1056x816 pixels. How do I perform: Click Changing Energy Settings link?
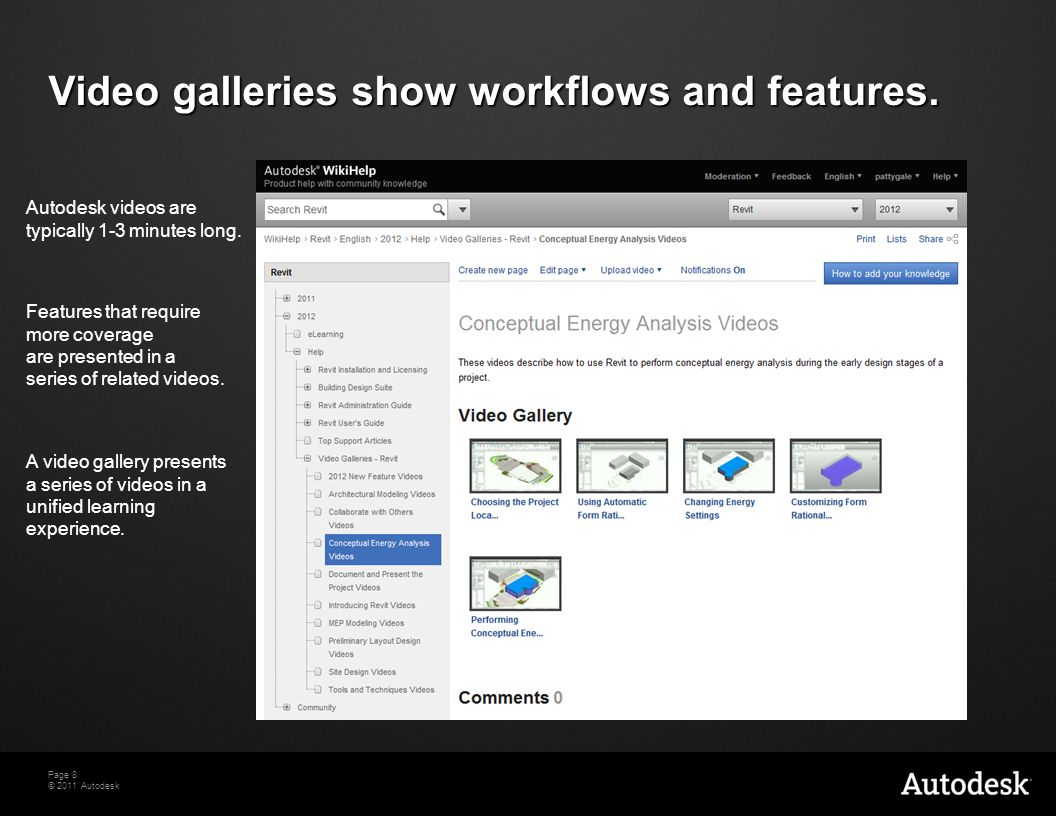point(719,508)
